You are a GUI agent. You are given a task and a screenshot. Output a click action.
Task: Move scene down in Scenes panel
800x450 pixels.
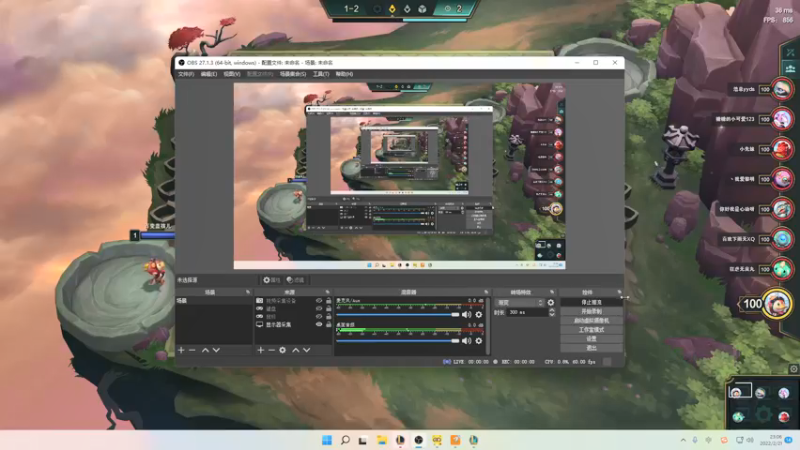point(216,350)
